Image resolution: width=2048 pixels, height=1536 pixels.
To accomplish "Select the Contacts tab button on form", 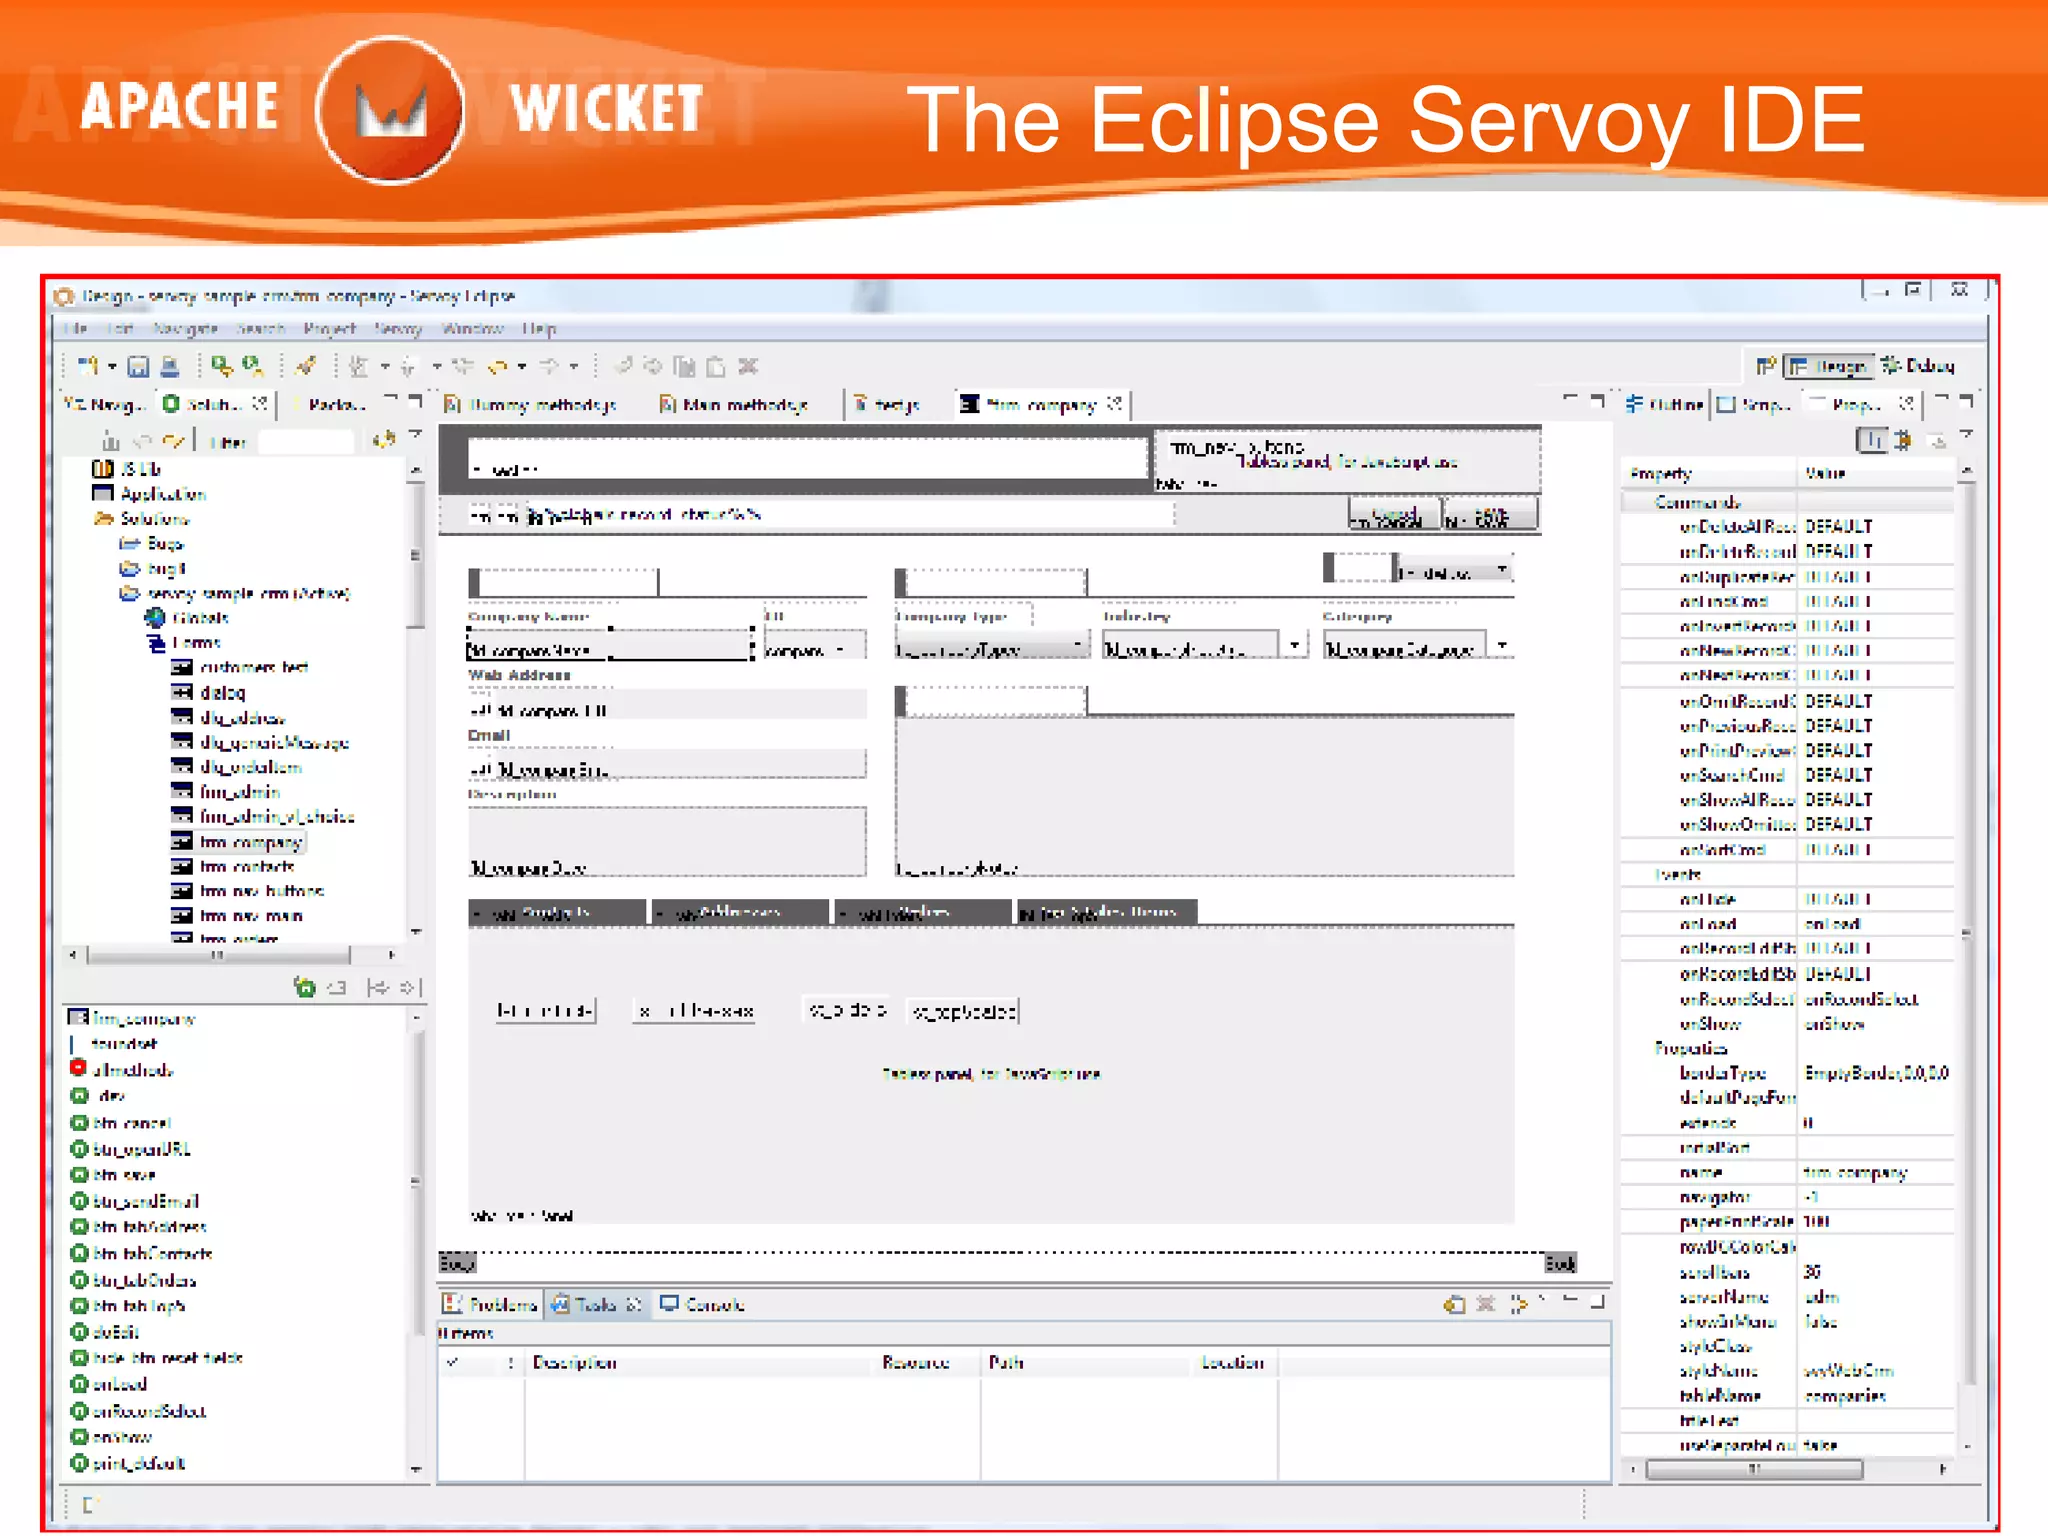I will (556, 912).
